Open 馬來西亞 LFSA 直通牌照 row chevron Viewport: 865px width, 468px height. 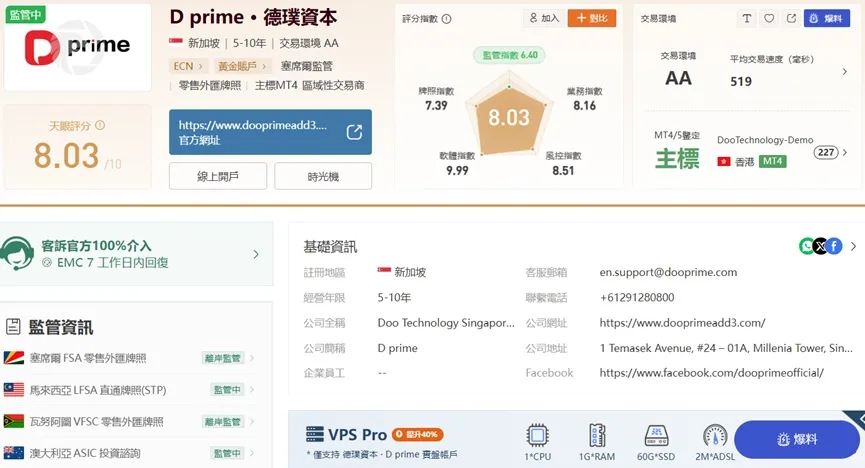pyautogui.click(x=252, y=390)
